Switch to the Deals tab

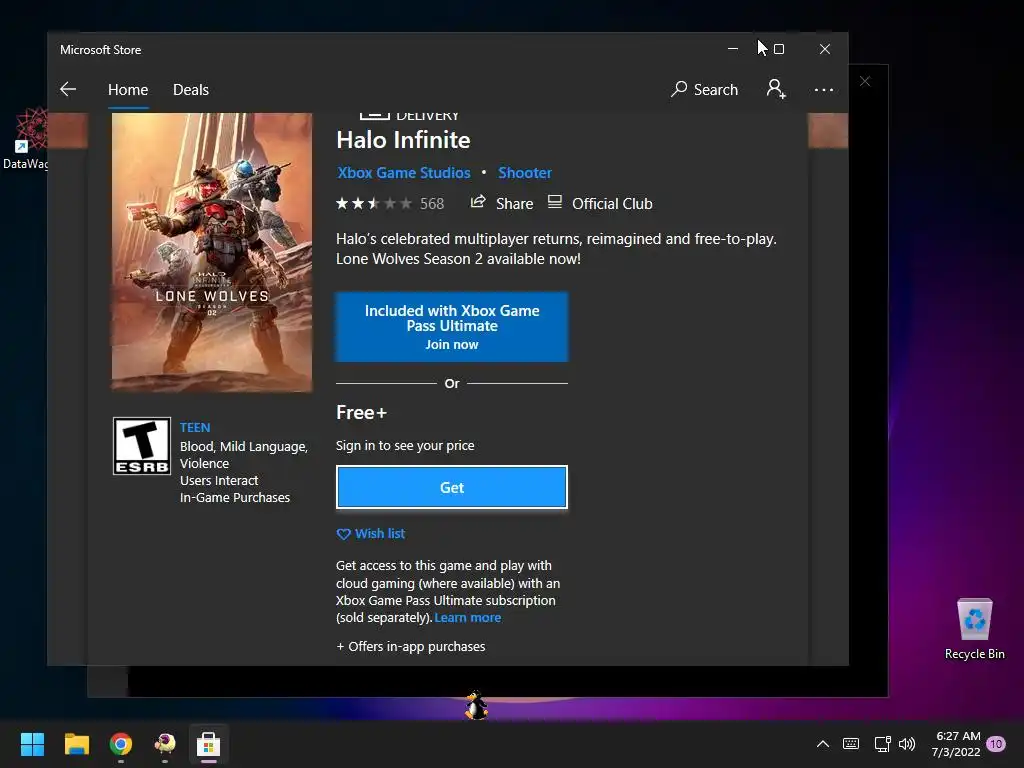pyautogui.click(x=191, y=89)
